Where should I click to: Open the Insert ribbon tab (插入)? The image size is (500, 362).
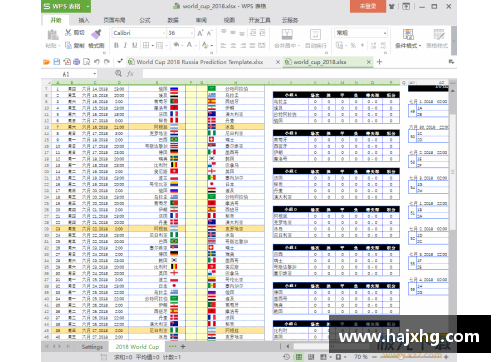pyautogui.click(x=84, y=20)
